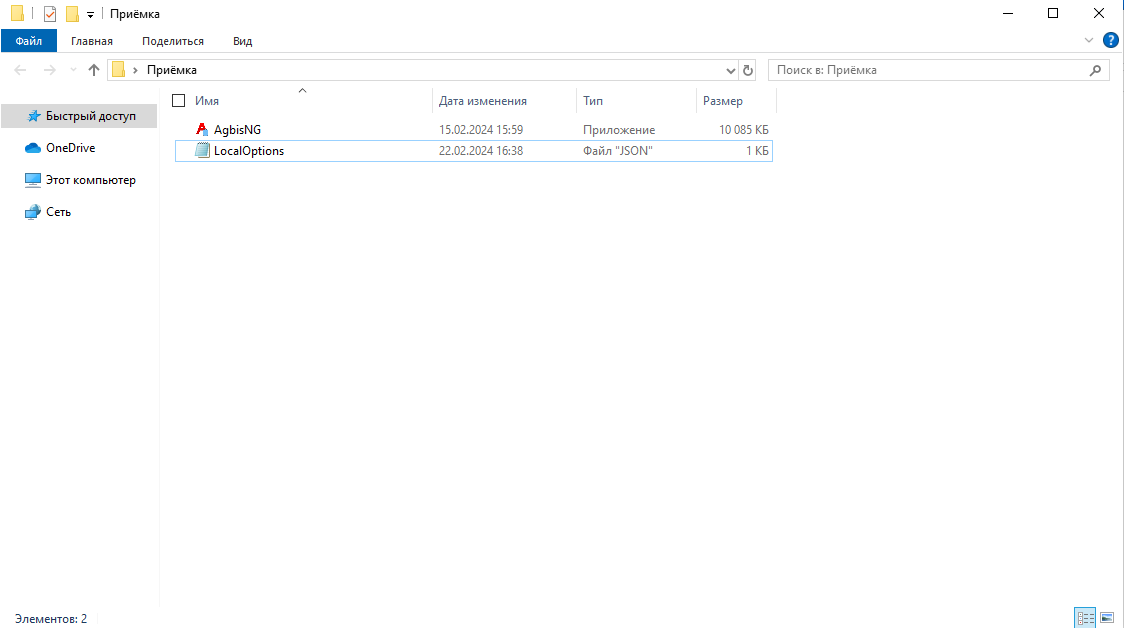Switch to details view in status bar

(1085, 618)
